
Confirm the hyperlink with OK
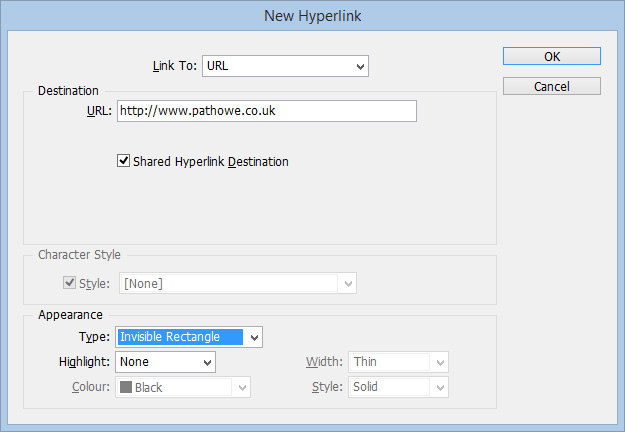552,56
